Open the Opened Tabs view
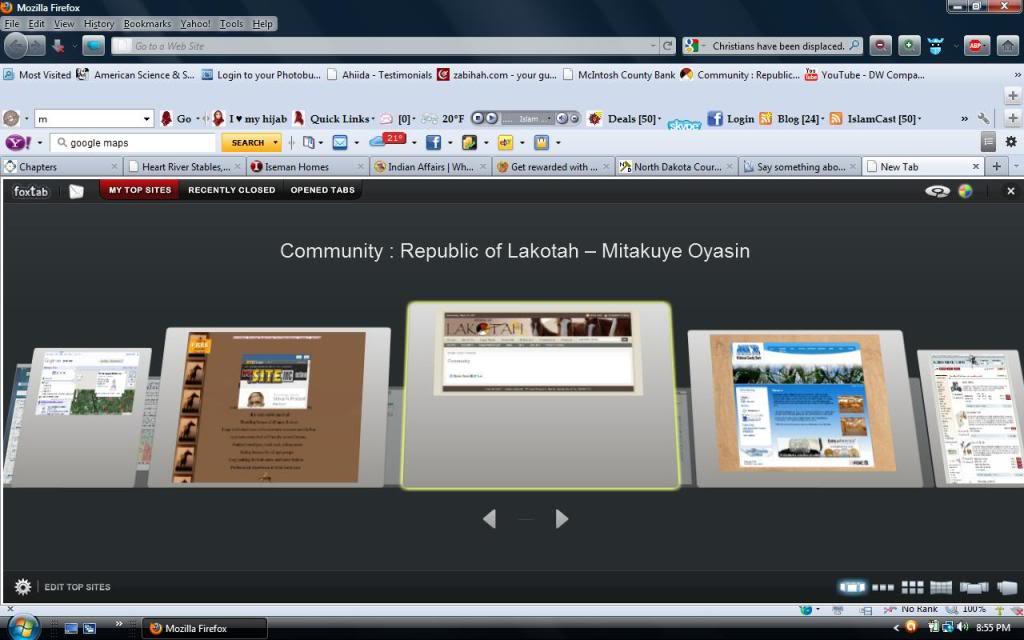Screen dimensions: 1024x640 point(323,190)
